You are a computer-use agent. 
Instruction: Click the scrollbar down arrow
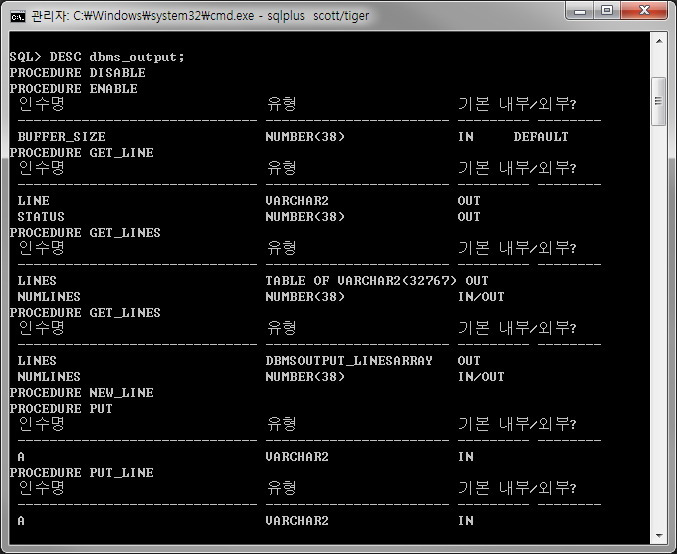658,536
